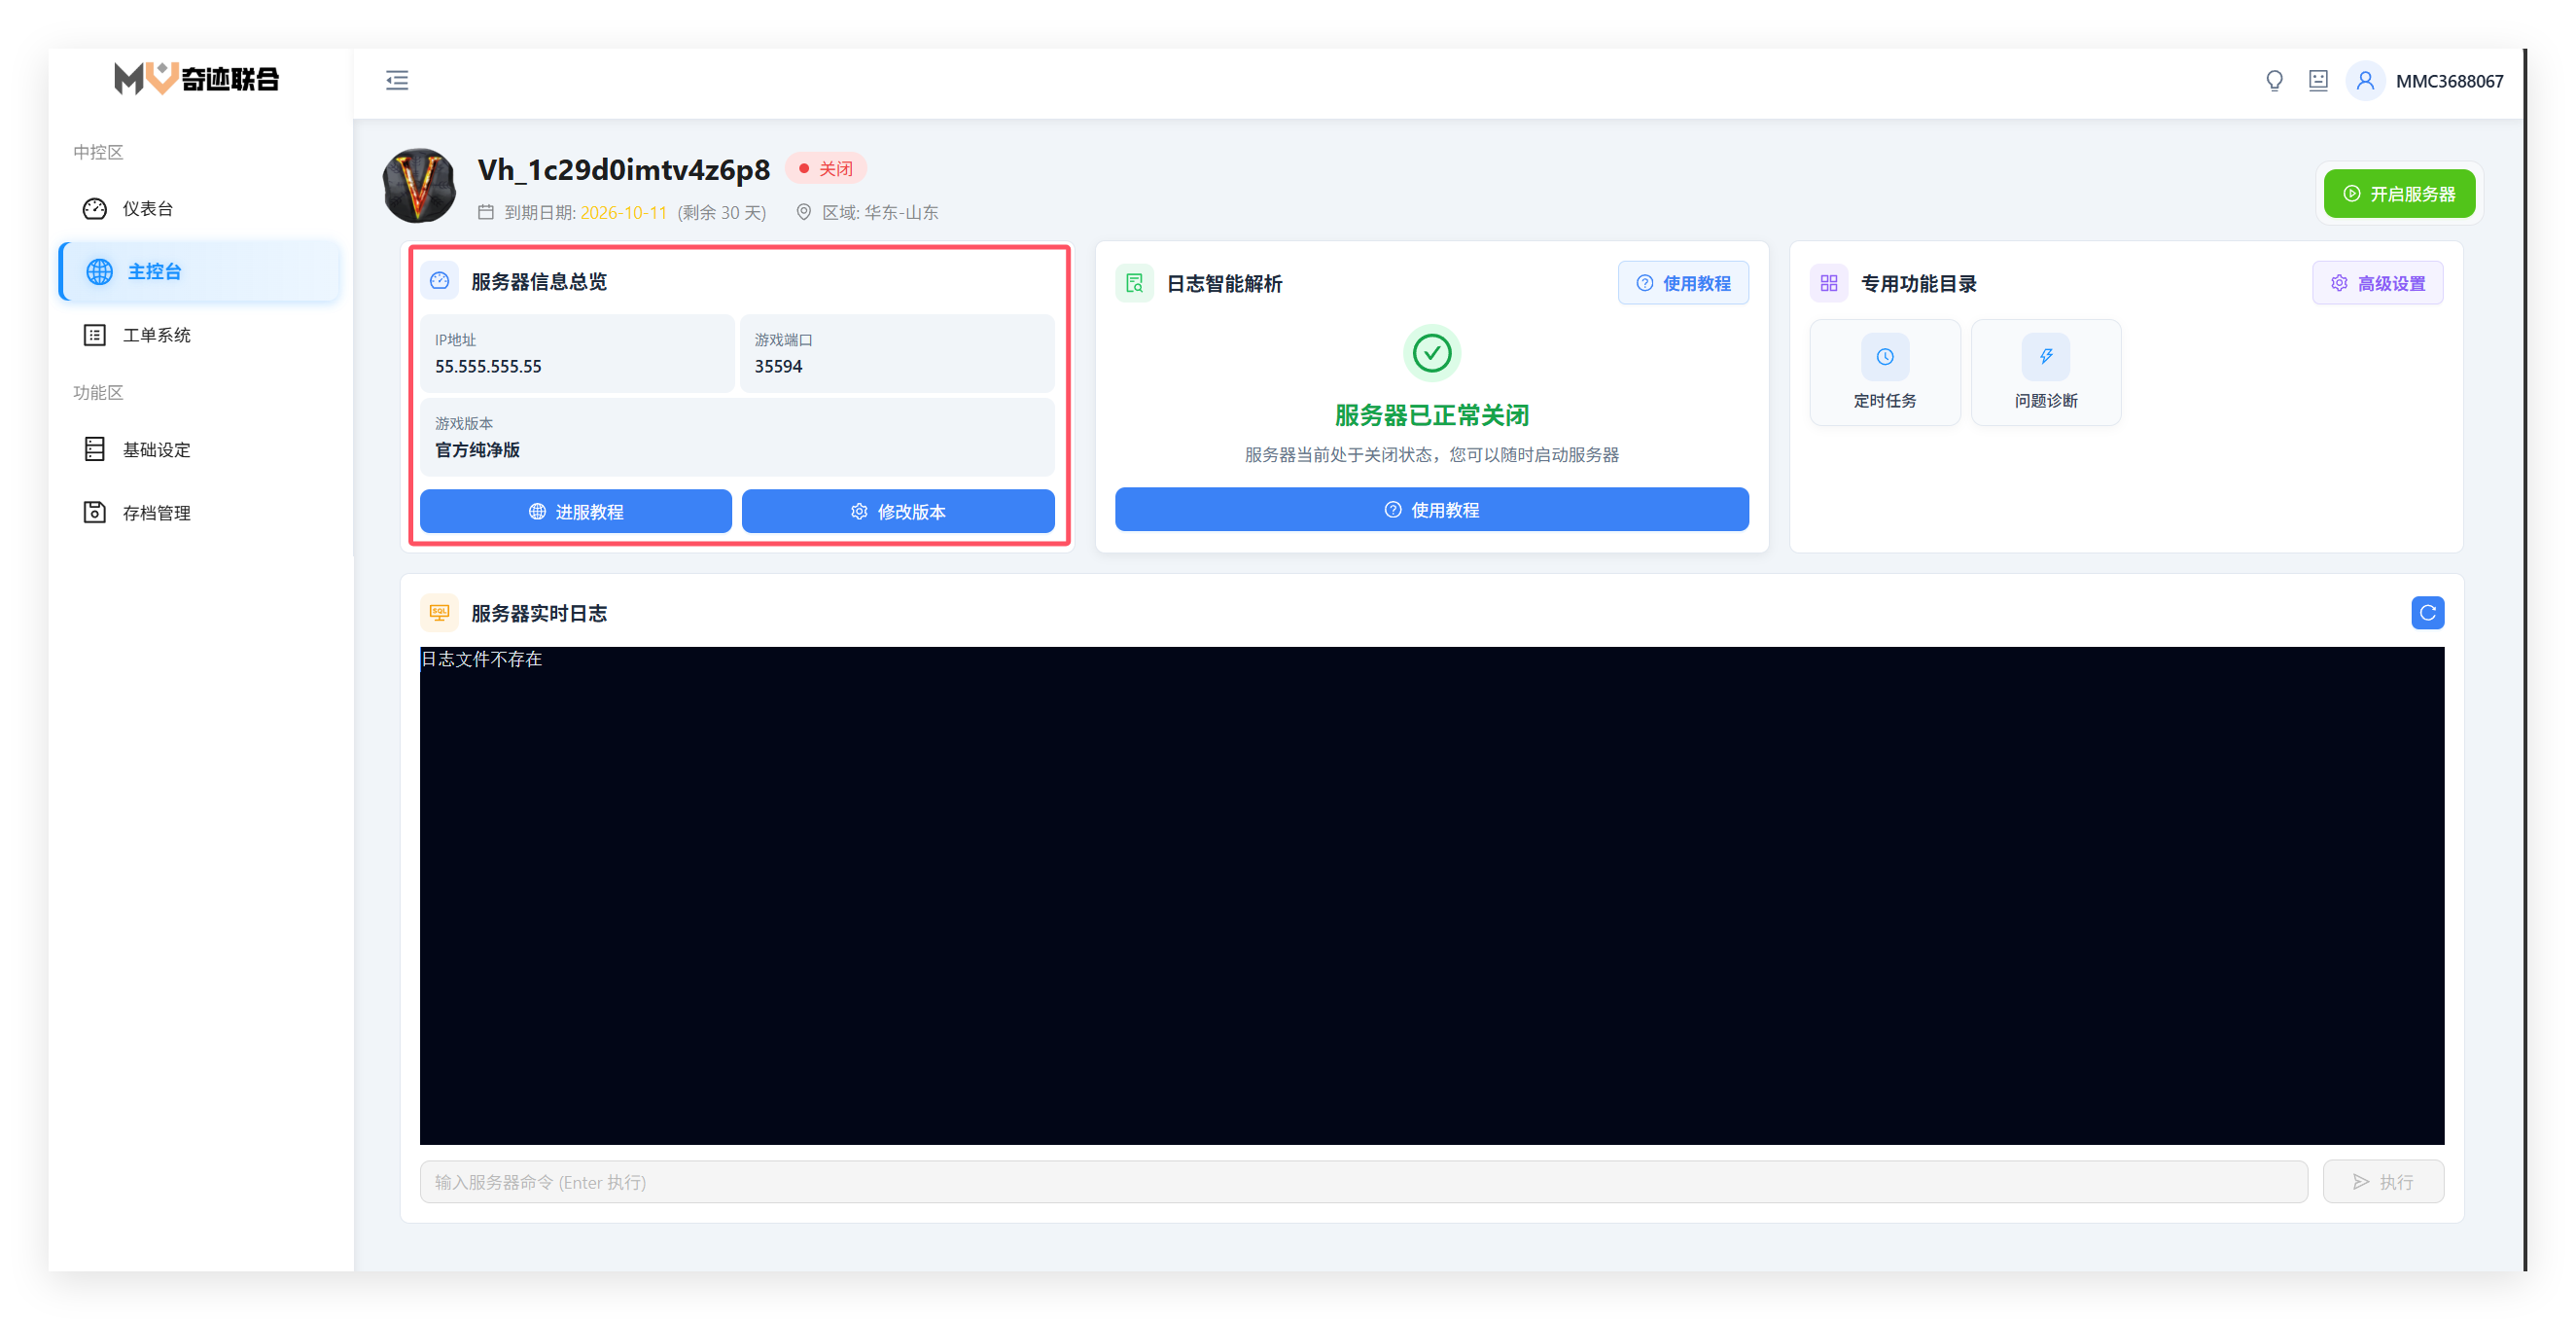Click the 奇迹联合 logo

pos(197,78)
